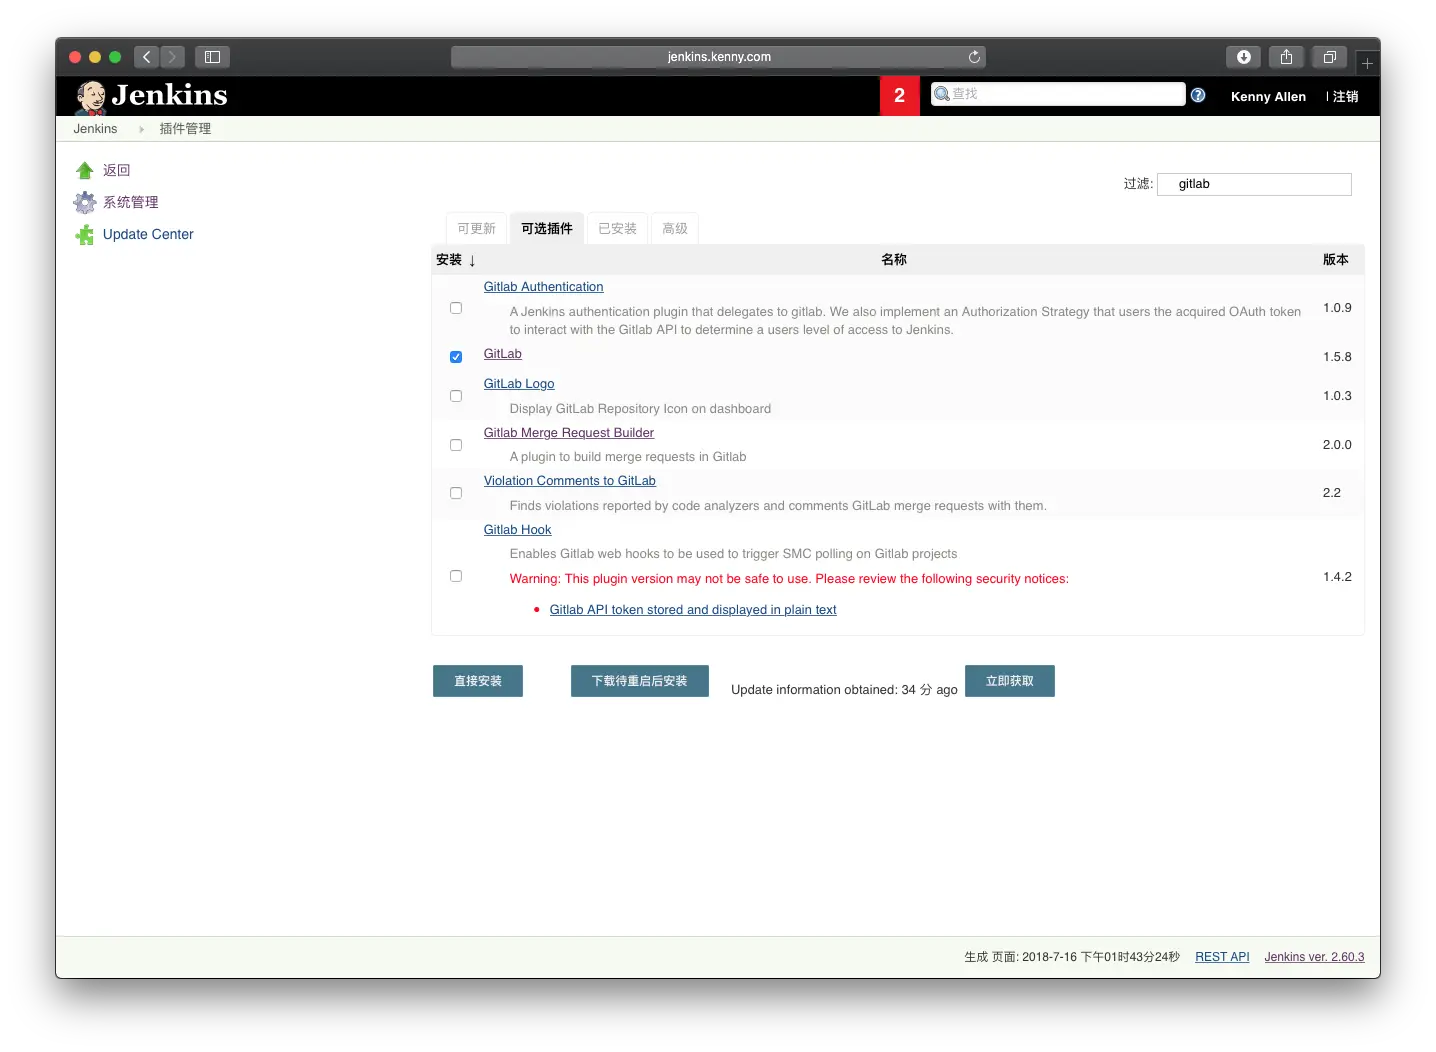
Task: Click Safari share icon
Action: (1286, 57)
